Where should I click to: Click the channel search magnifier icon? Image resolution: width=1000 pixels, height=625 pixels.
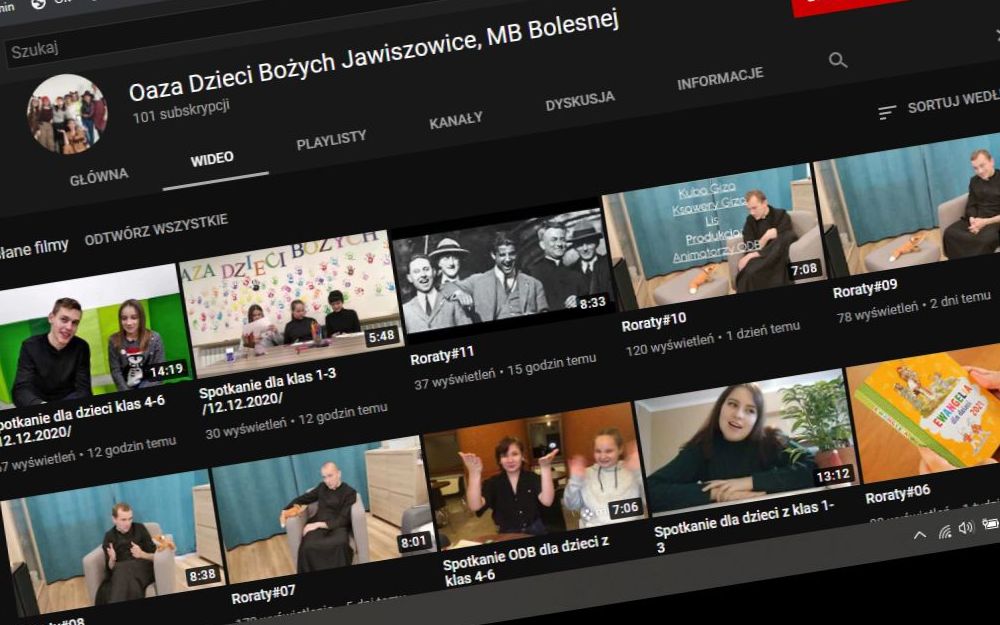[x=838, y=61]
